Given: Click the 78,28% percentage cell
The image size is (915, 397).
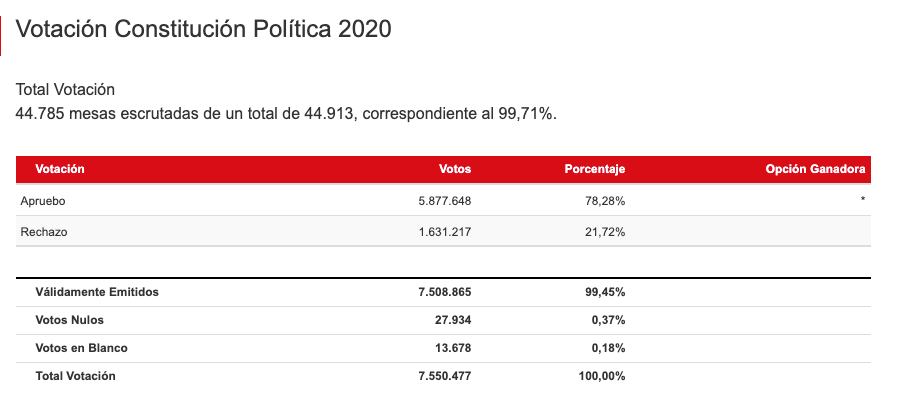Looking at the screenshot, I should tap(606, 201).
